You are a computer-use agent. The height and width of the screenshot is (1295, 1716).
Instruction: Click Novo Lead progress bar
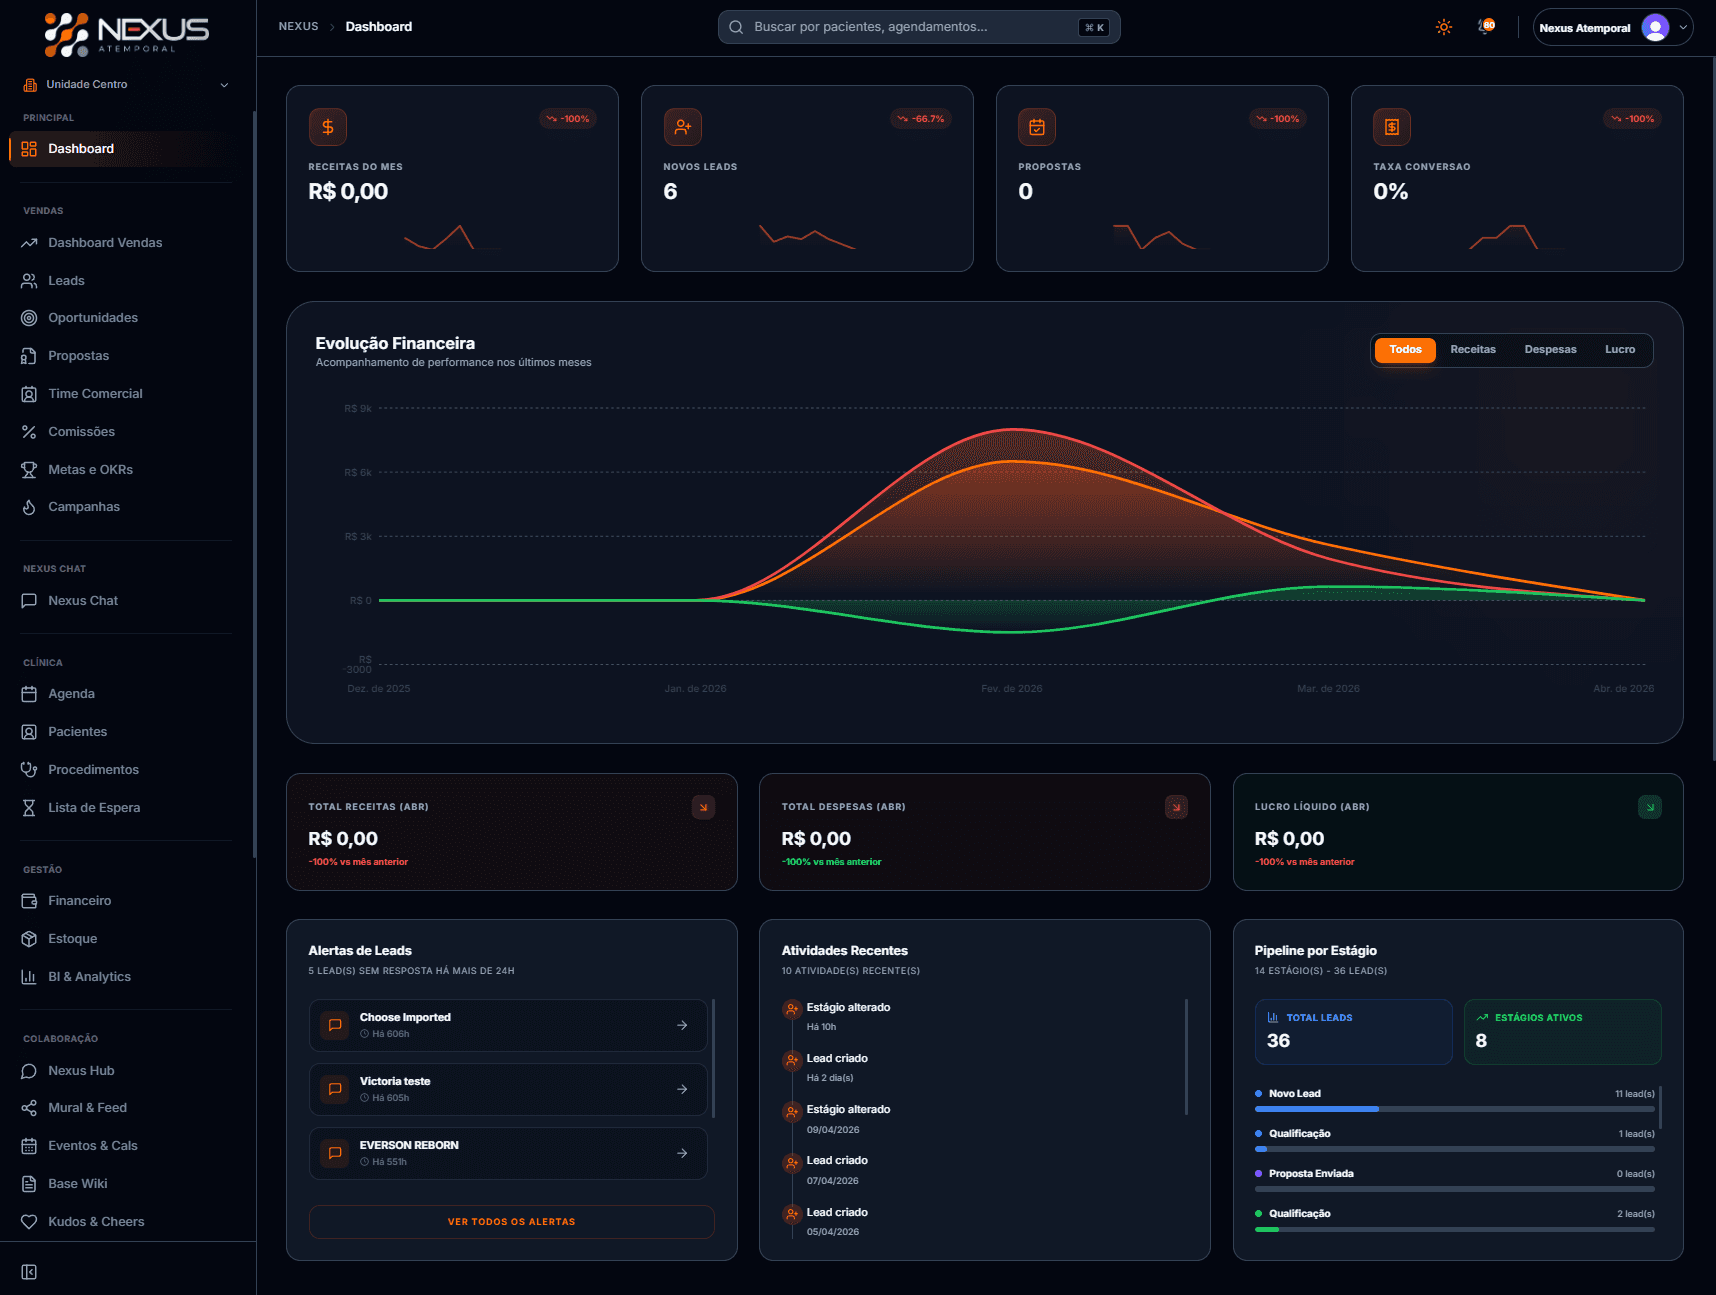tap(1454, 1109)
